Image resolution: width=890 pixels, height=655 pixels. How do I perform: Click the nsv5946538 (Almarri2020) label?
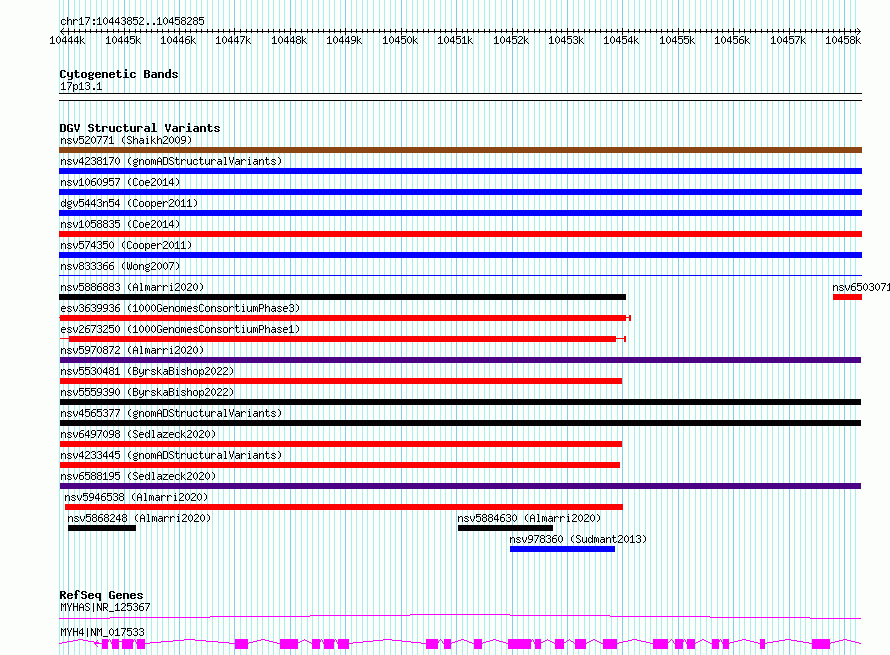[x=136, y=497]
